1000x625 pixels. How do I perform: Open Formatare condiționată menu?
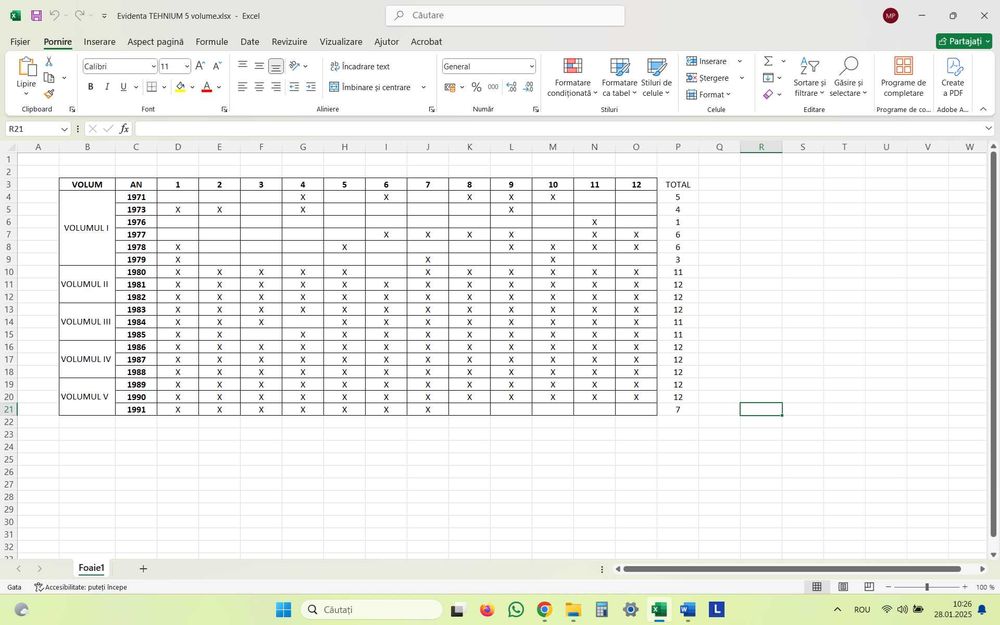572,77
